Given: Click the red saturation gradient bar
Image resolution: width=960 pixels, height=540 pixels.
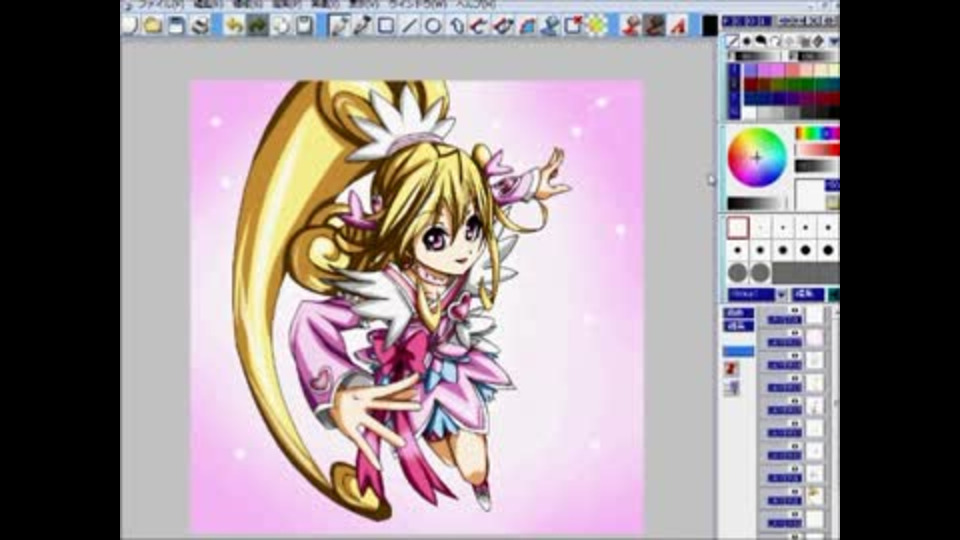Looking at the screenshot, I should coord(817,149).
